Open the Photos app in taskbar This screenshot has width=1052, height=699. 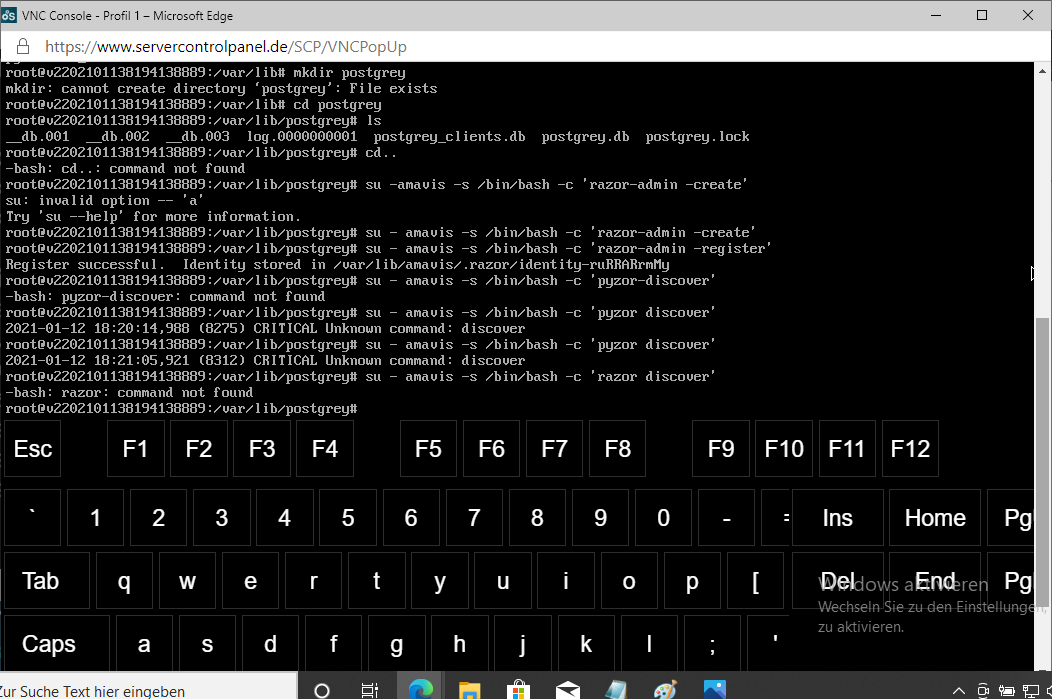[x=714, y=689]
